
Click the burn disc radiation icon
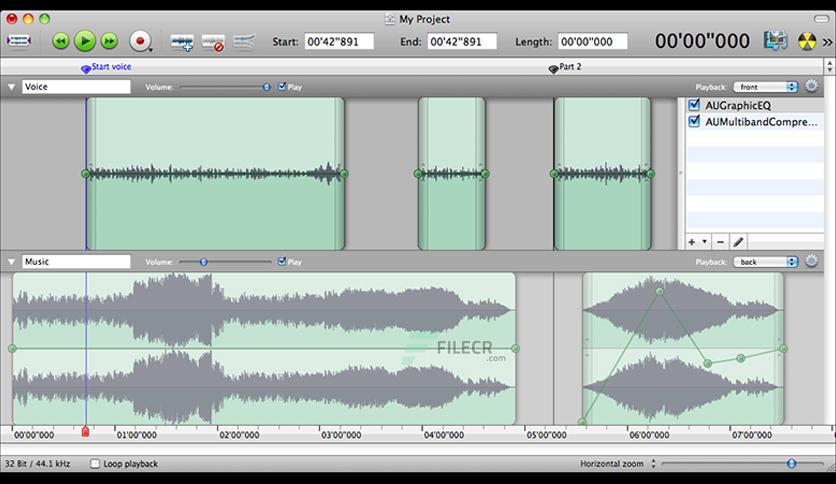click(806, 41)
